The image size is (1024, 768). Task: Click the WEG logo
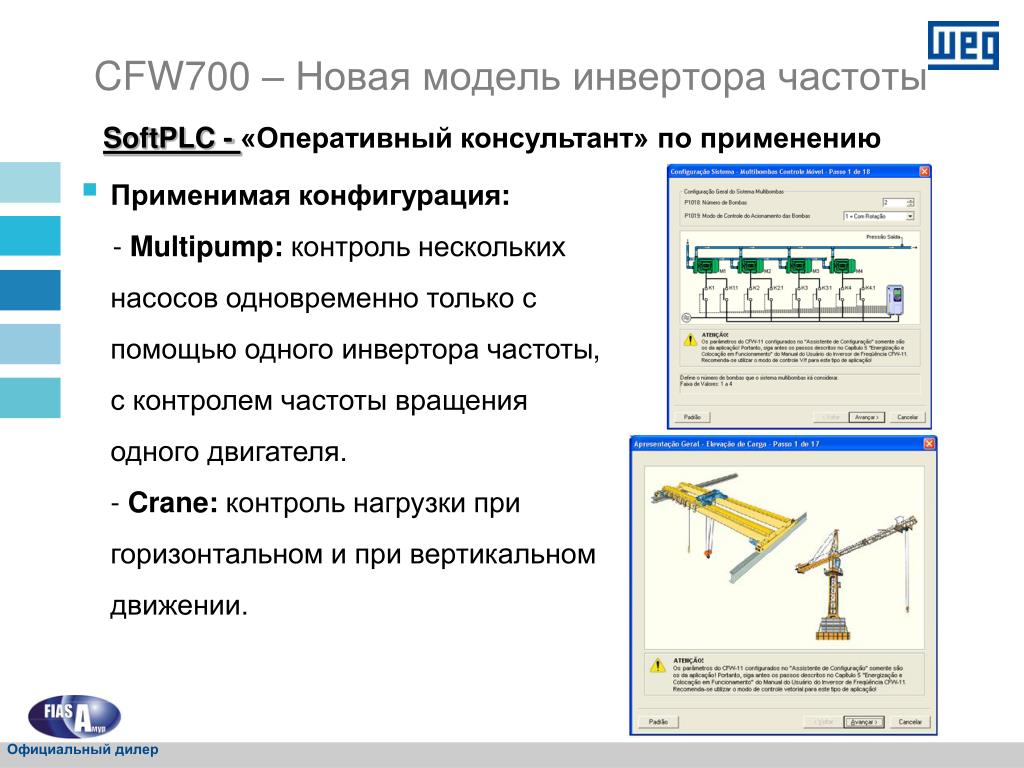point(963,44)
